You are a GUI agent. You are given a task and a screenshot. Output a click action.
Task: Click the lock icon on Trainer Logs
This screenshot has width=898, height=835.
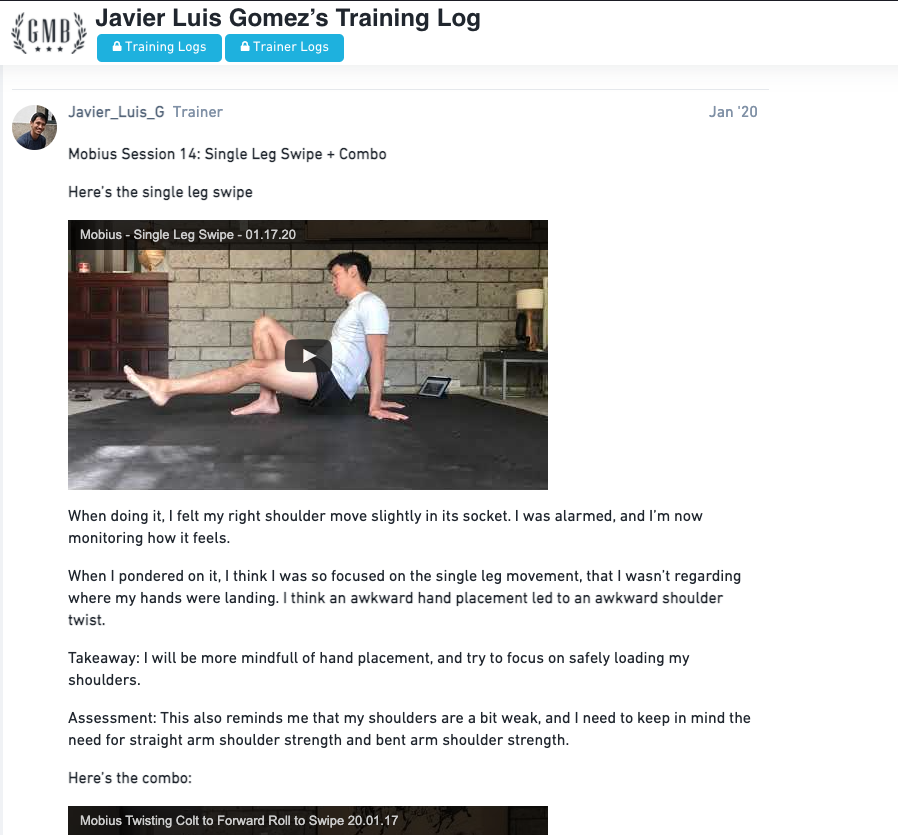coord(245,46)
